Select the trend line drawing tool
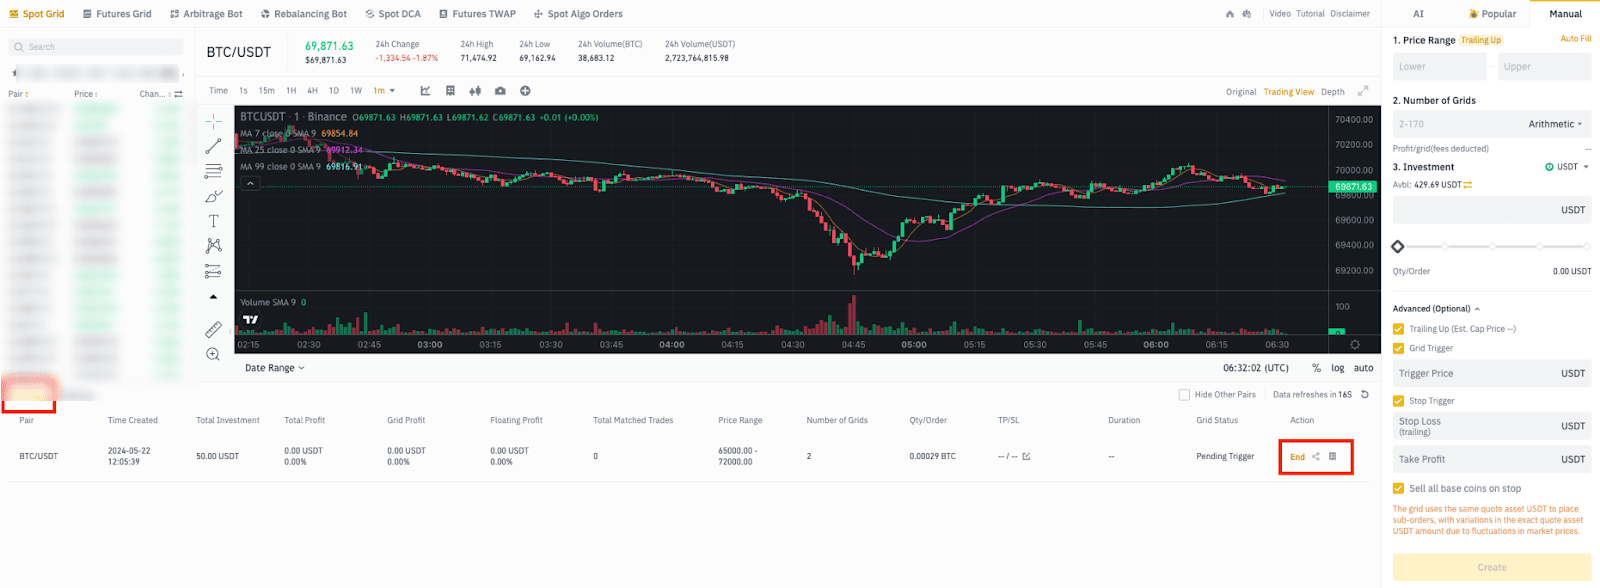Screen dimensions: 1600x588 click(x=213, y=146)
